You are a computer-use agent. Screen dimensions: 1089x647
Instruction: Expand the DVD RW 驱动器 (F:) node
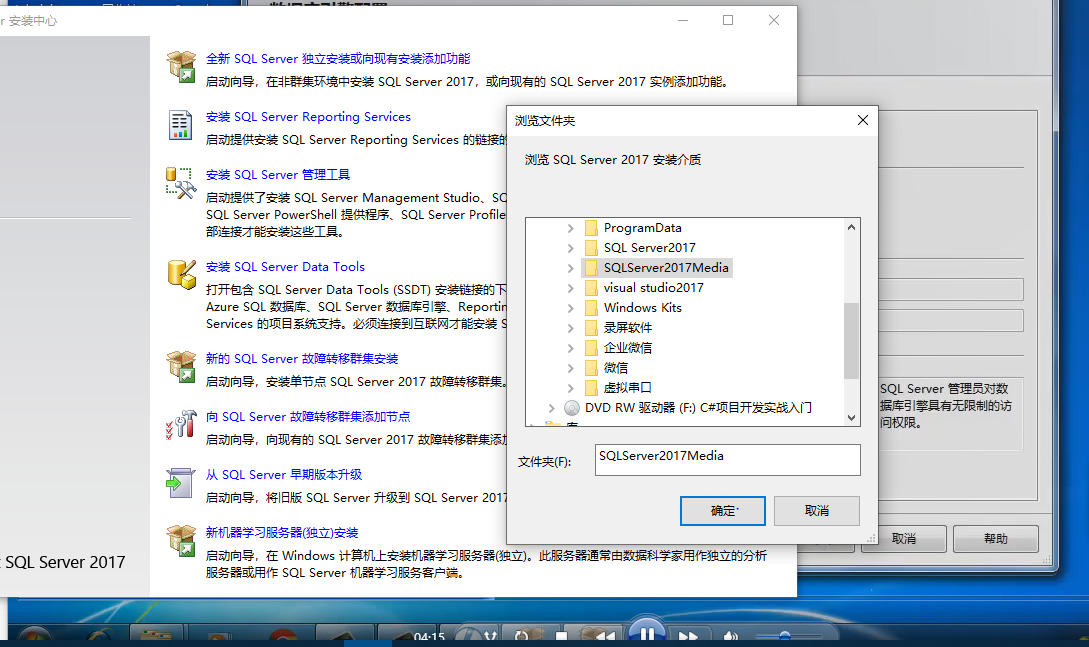tap(551, 407)
